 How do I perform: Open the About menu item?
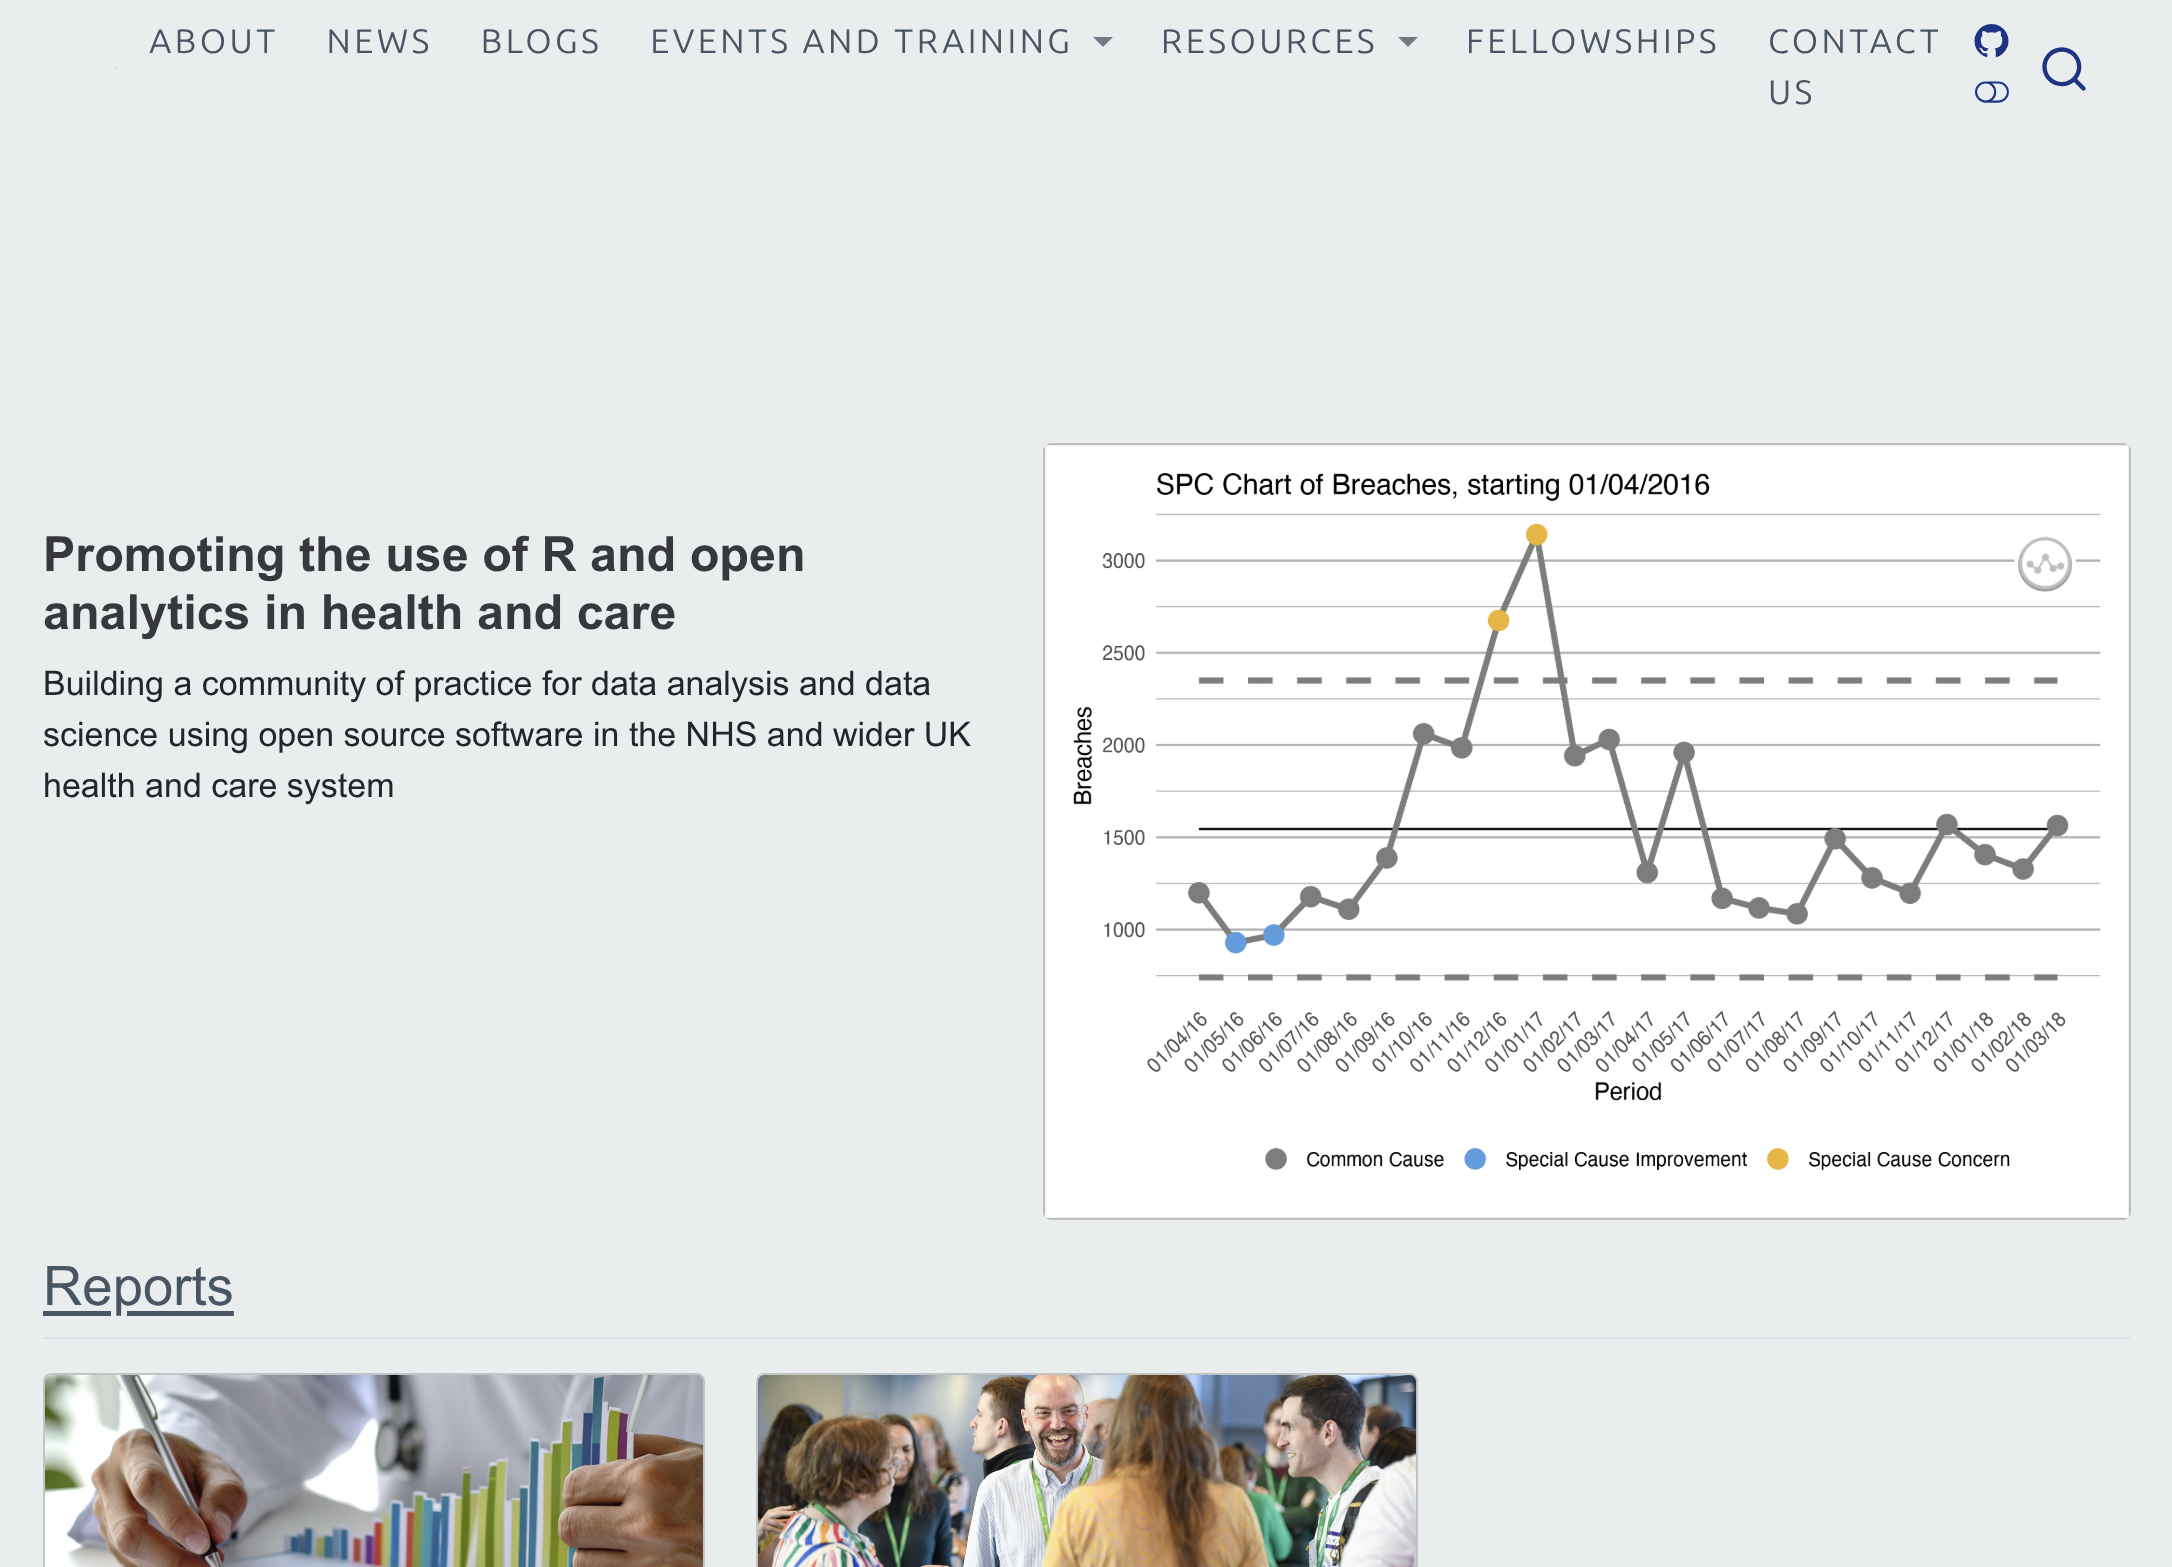pos(213,42)
